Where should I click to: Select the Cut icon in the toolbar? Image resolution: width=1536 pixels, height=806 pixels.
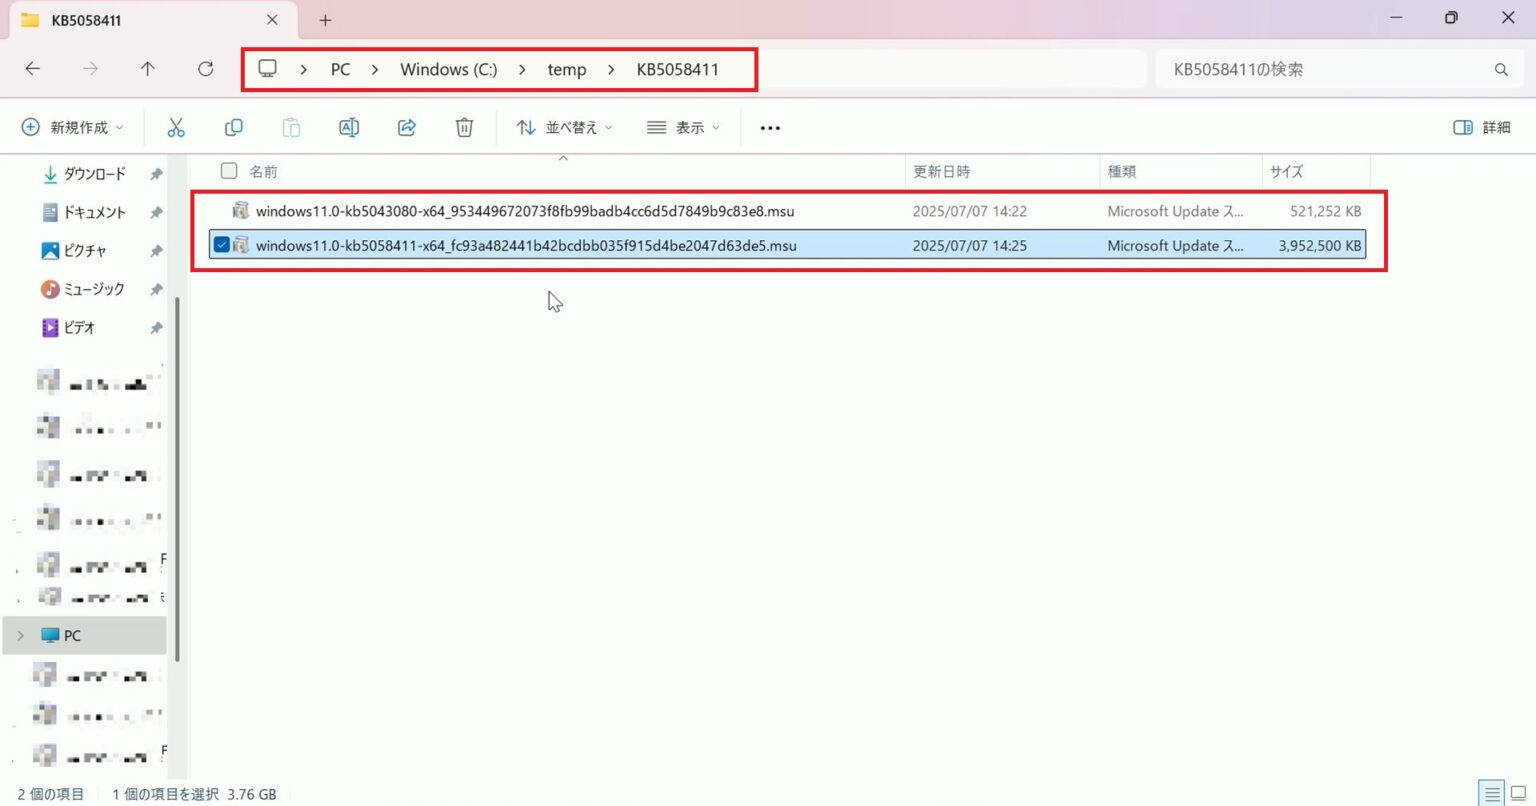coord(176,127)
